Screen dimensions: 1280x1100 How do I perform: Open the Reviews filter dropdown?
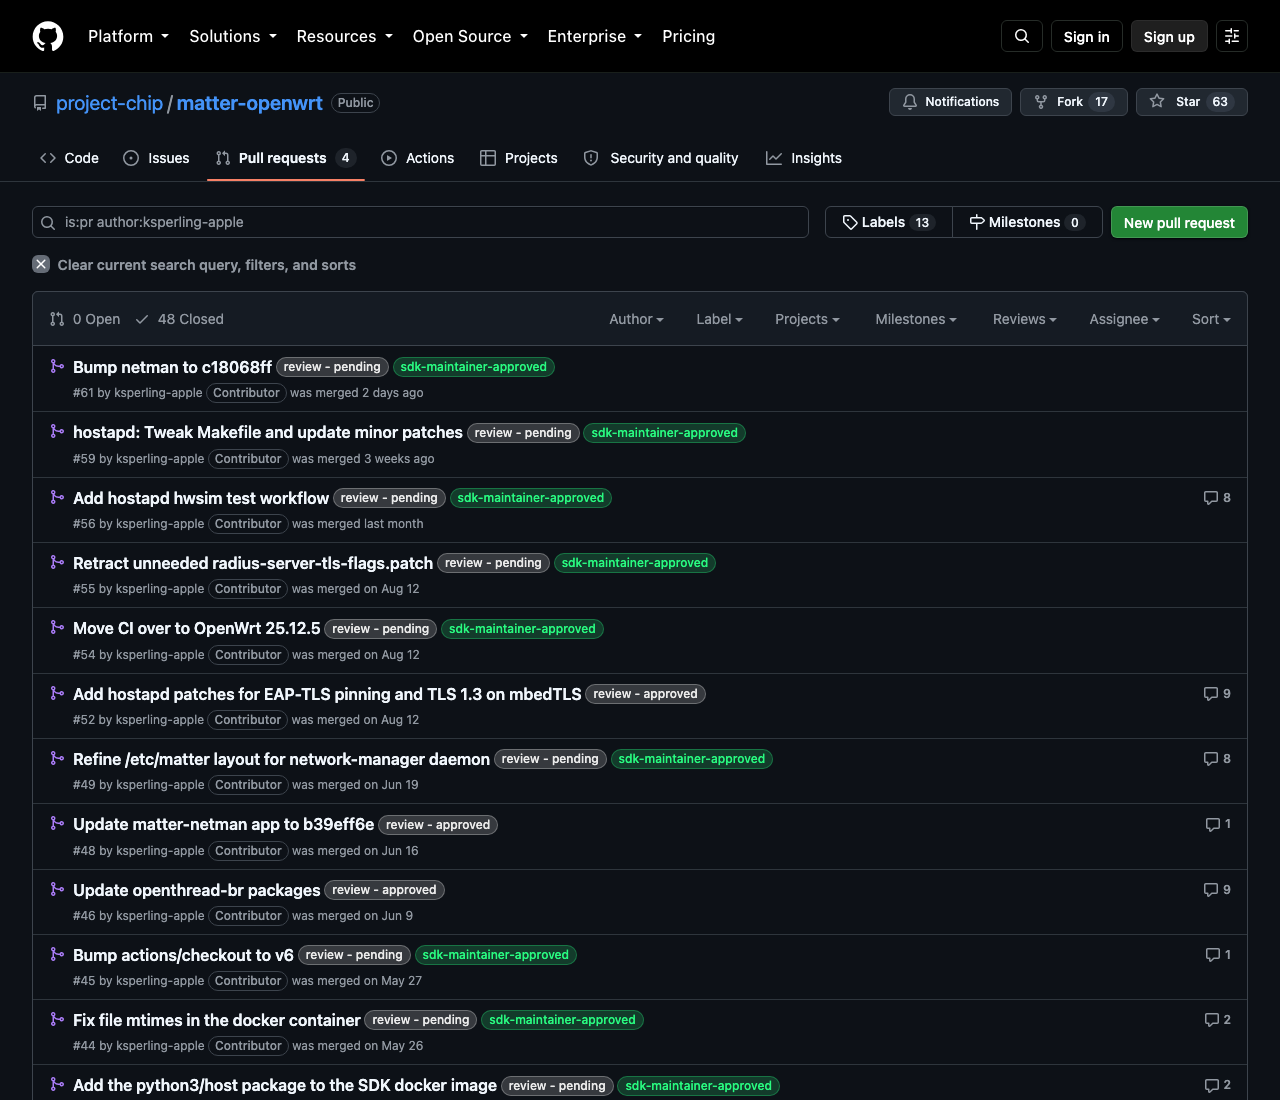[1025, 319]
